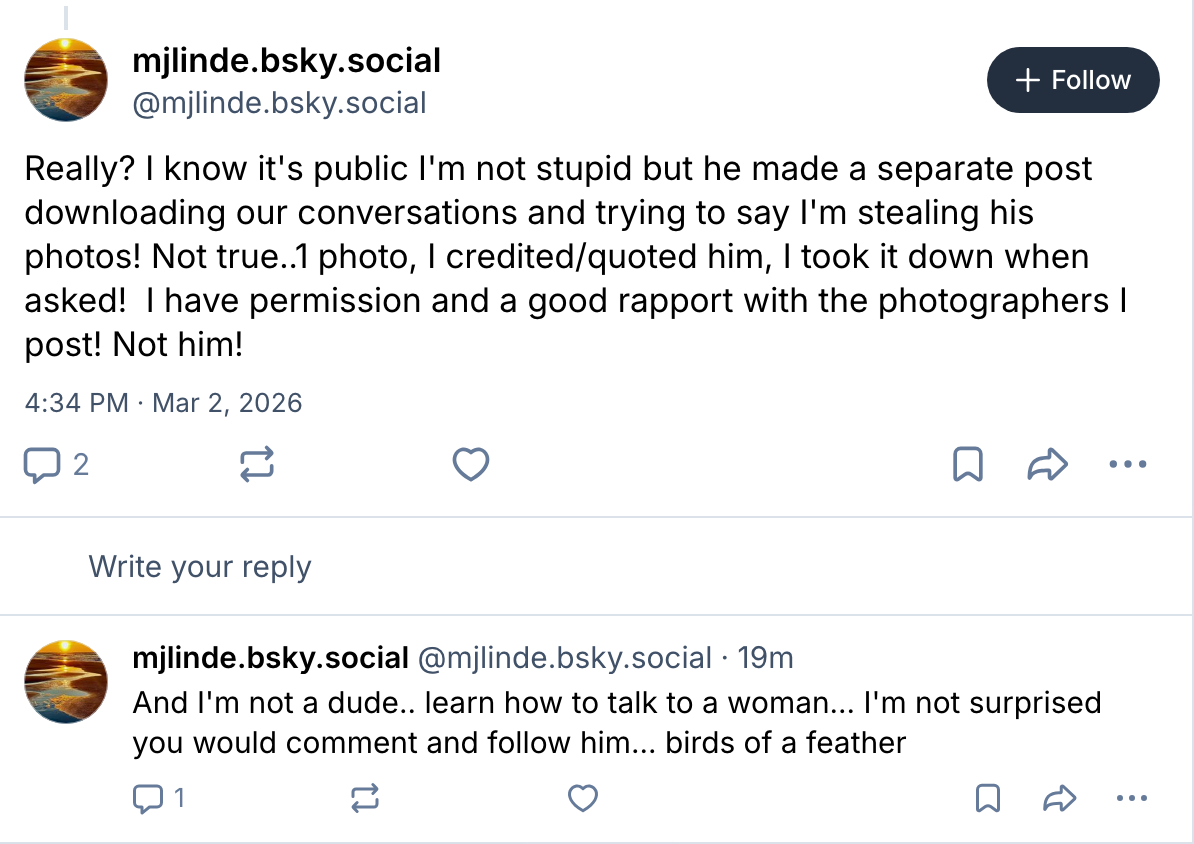Open more options on the reply
Screen dimensions: 1194x844
1131,797
